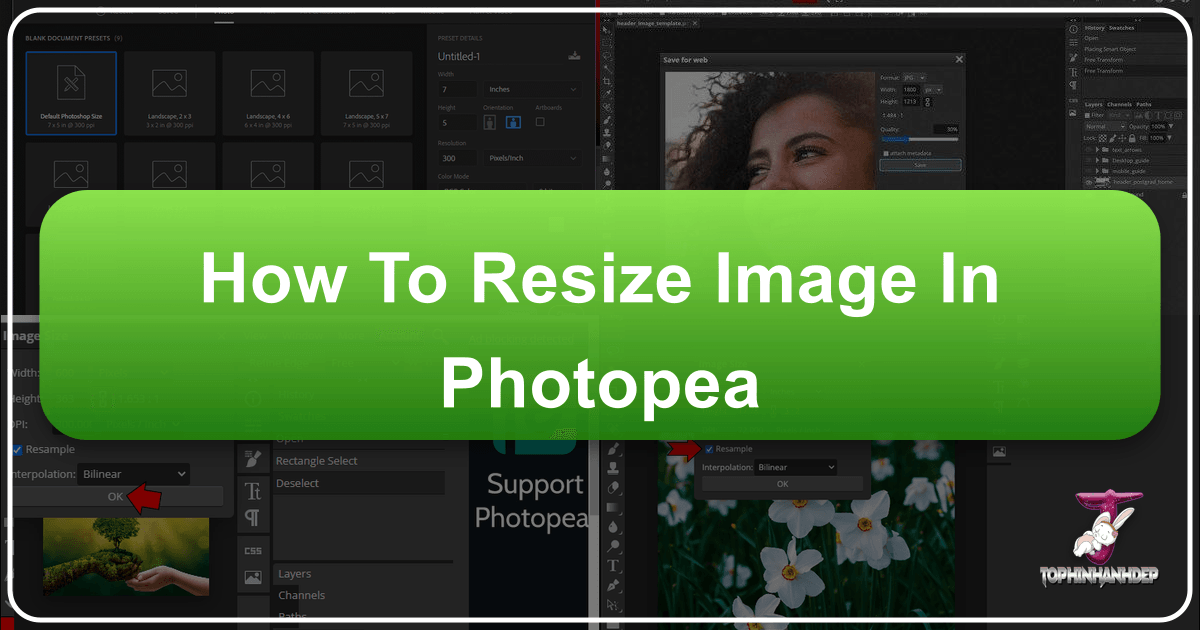Image resolution: width=1200 pixels, height=630 pixels.
Task: Enable the Resample checkbox in resize dialog
Action: [x=709, y=450]
